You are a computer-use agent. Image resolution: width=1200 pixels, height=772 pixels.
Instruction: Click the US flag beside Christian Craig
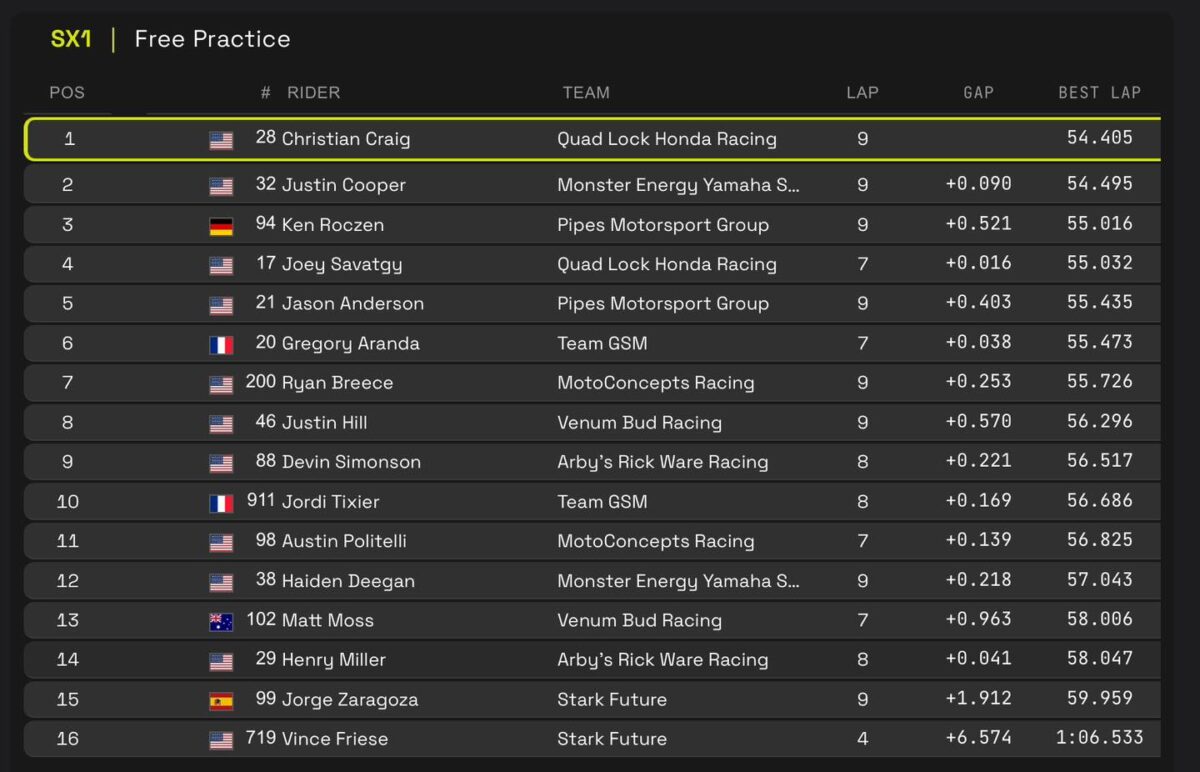tap(221, 140)
